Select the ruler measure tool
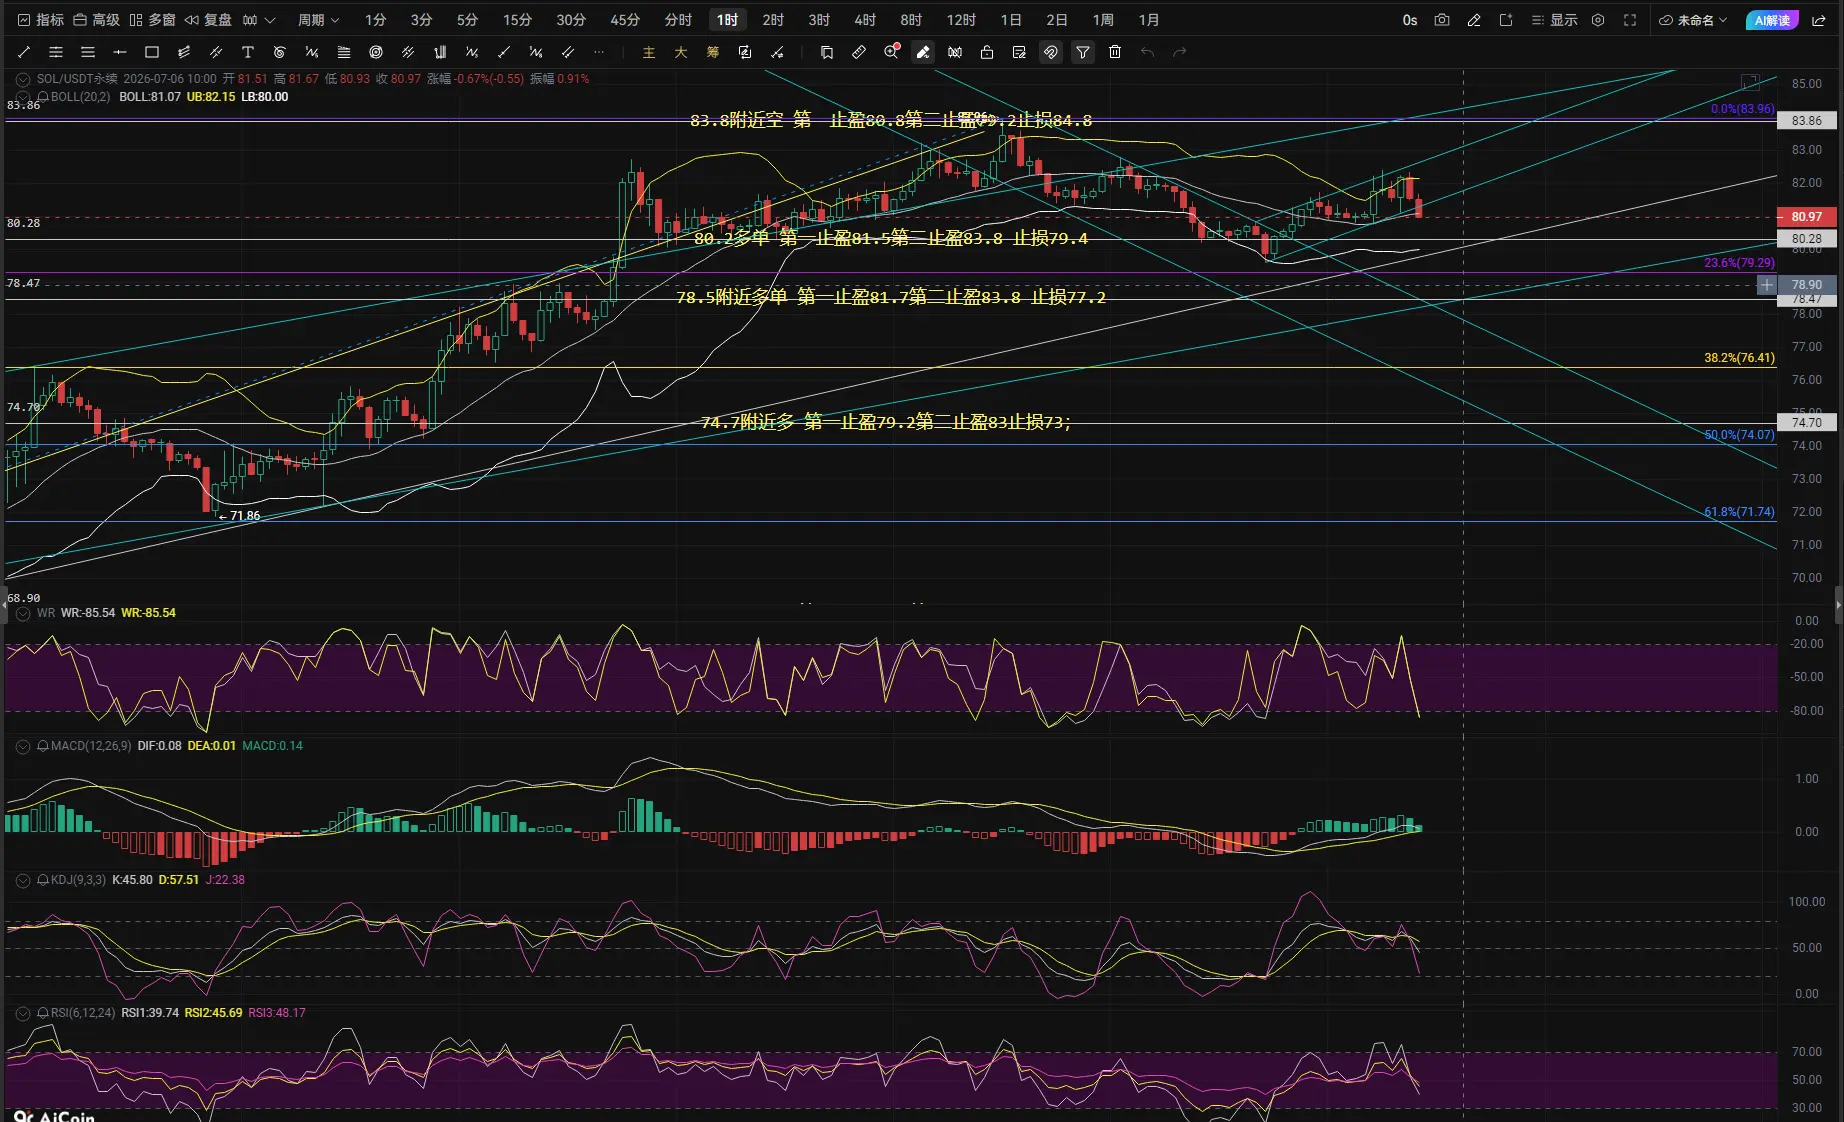 [859, 52]
